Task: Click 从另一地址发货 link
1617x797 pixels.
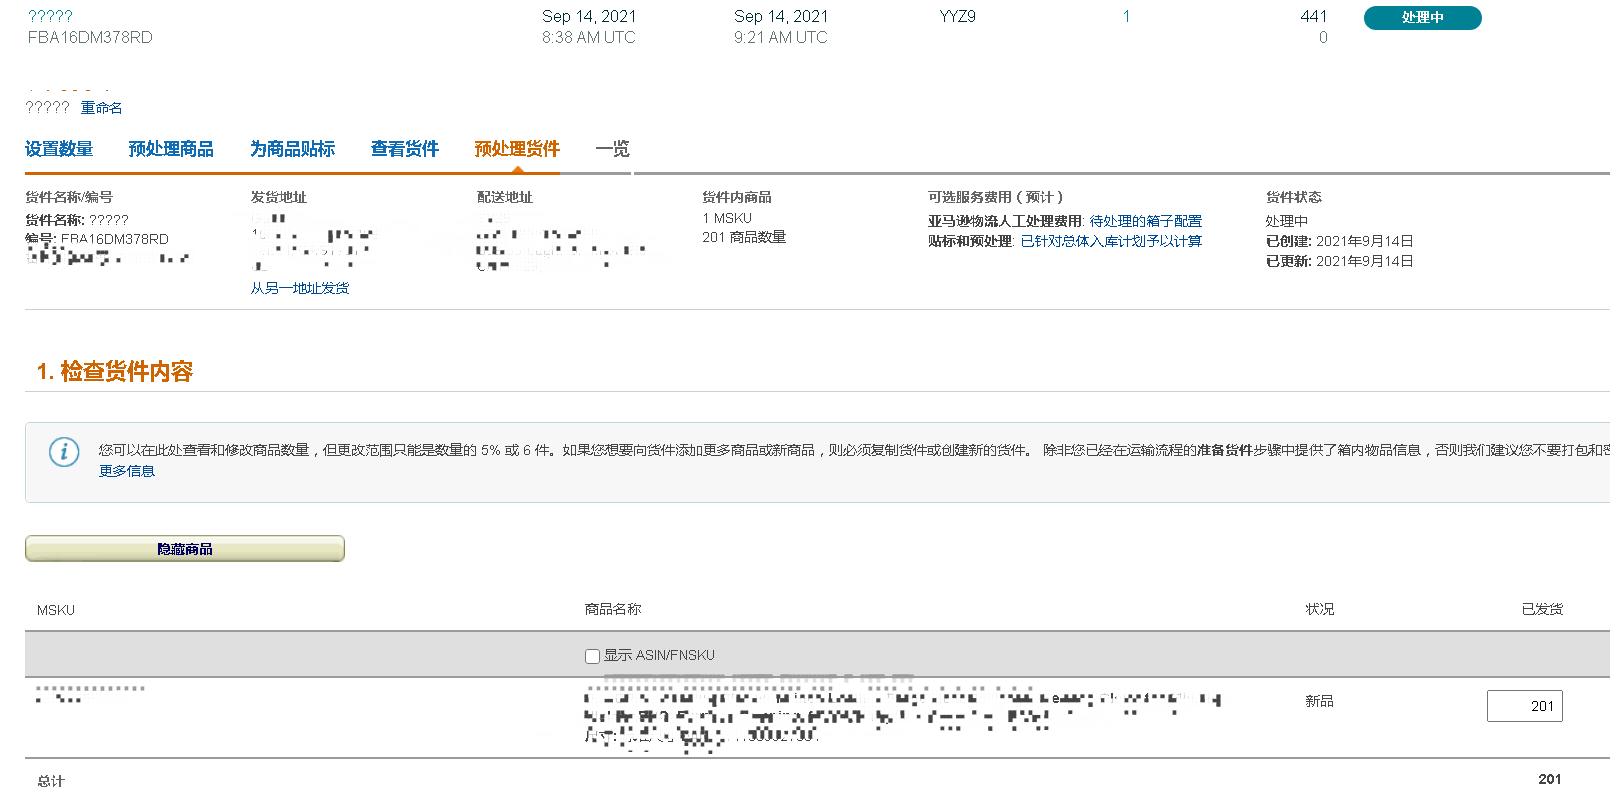Action: click(300, 288)
